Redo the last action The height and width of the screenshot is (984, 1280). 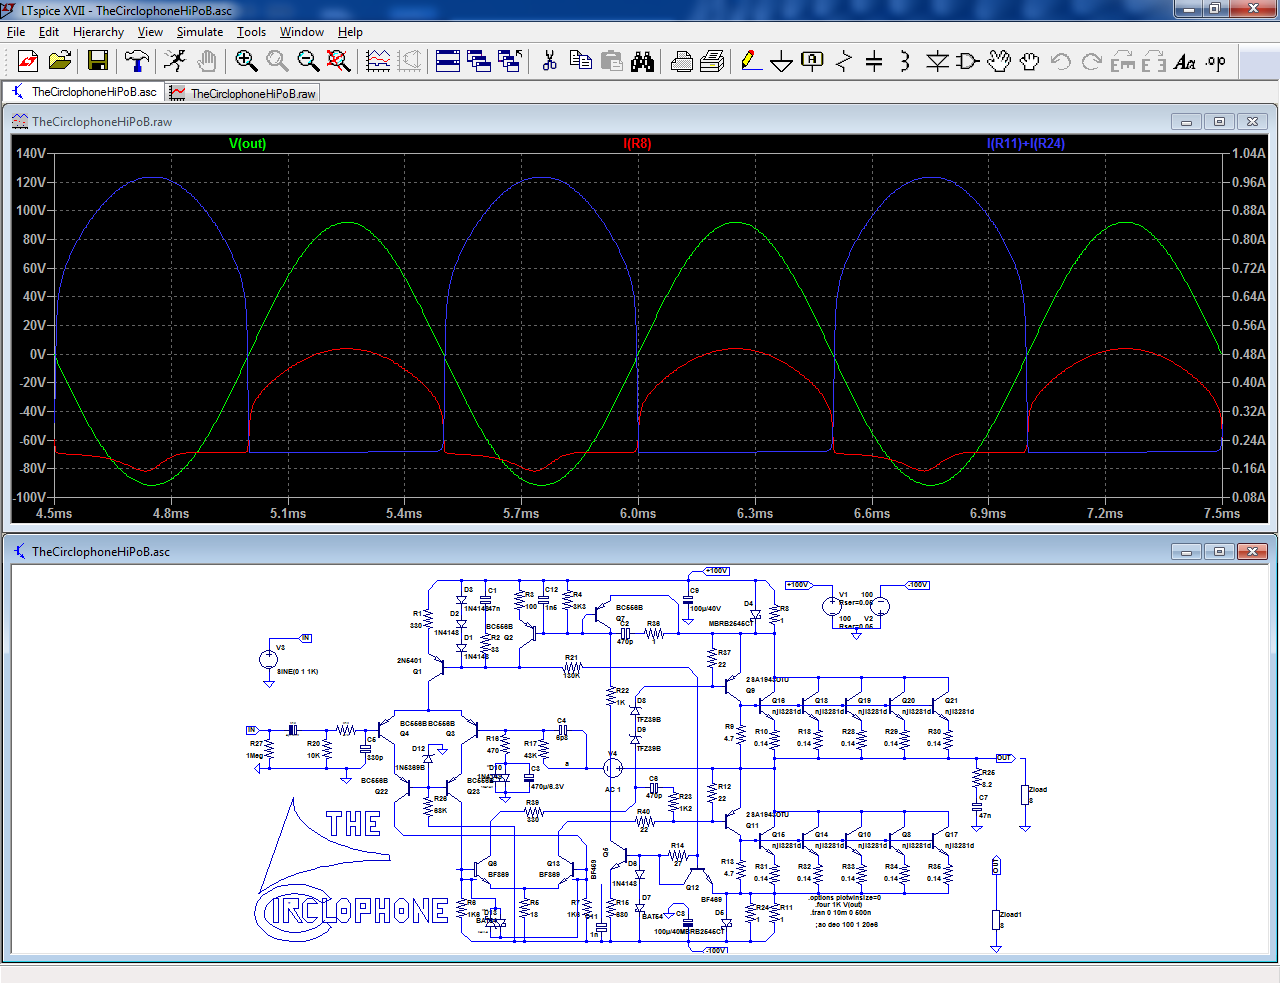point(1092,62)
